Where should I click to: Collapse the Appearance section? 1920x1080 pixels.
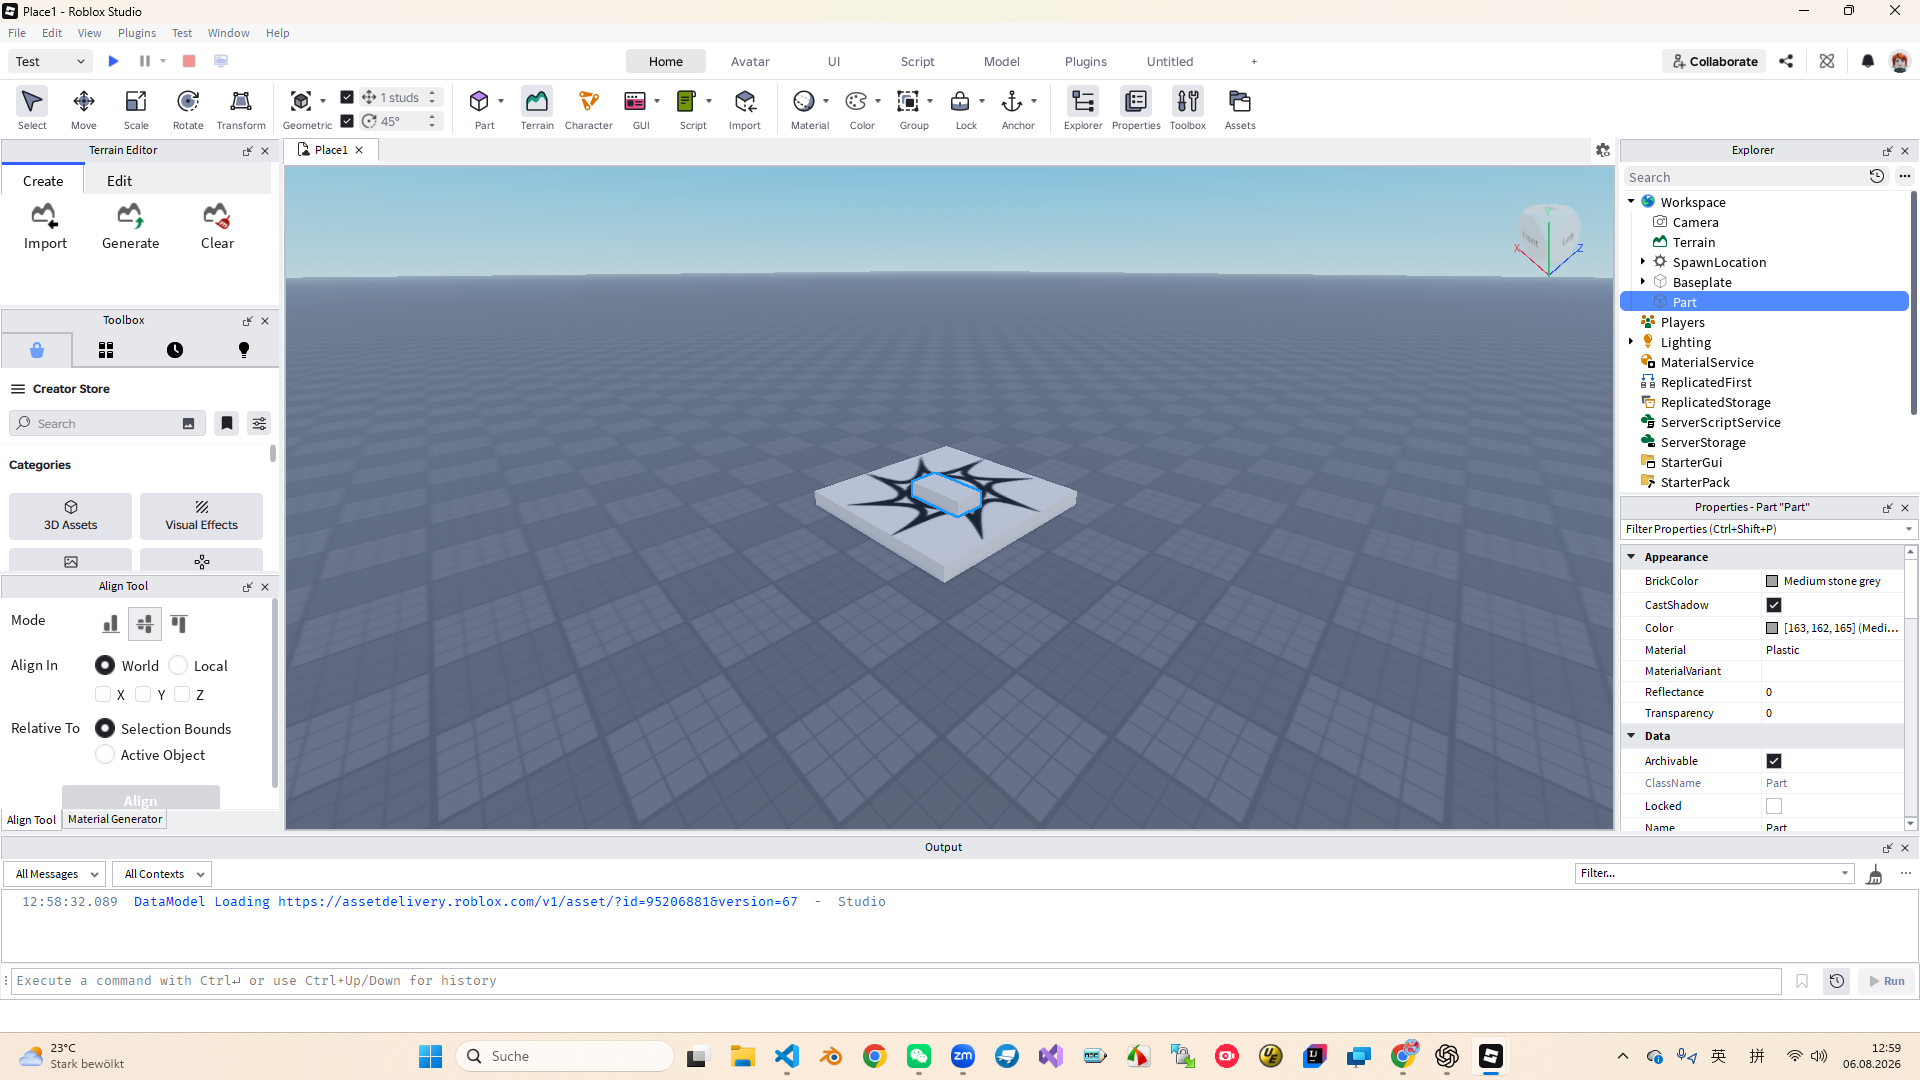(1632, 557)
